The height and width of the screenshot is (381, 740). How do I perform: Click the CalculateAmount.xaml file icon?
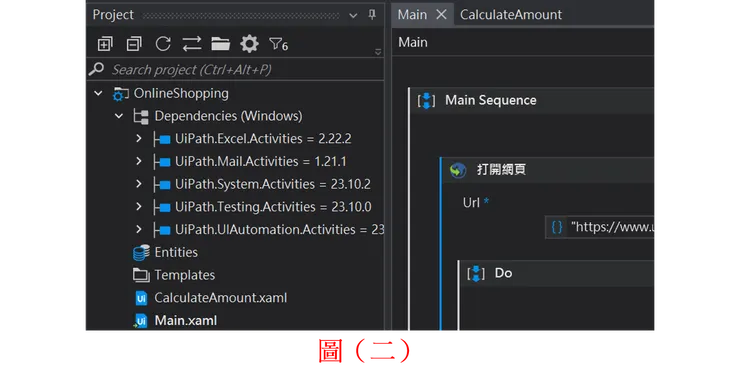tap(141, 298)
